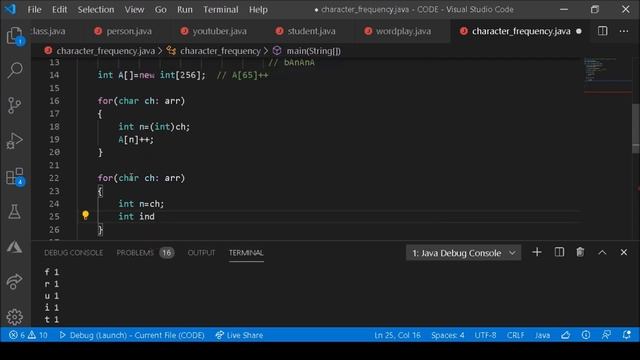Kill terminal with the trash icon

(580, 252)
